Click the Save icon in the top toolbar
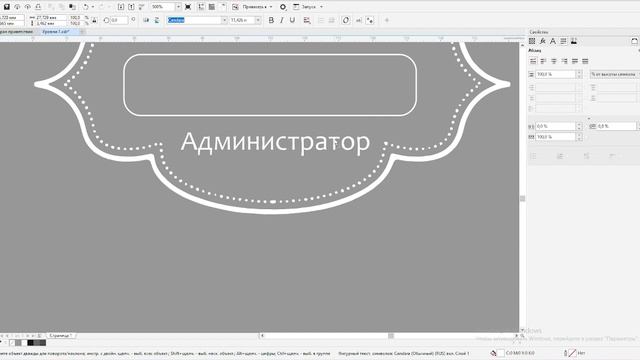This screenshot has width=640, height=360. [x=7, y=7]
